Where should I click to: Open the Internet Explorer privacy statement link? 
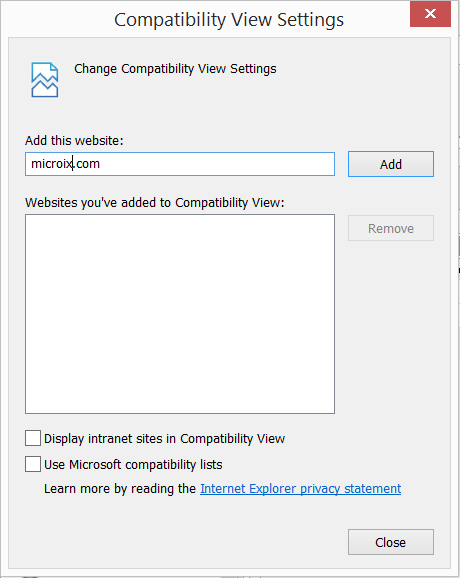(x=300, y=489)
